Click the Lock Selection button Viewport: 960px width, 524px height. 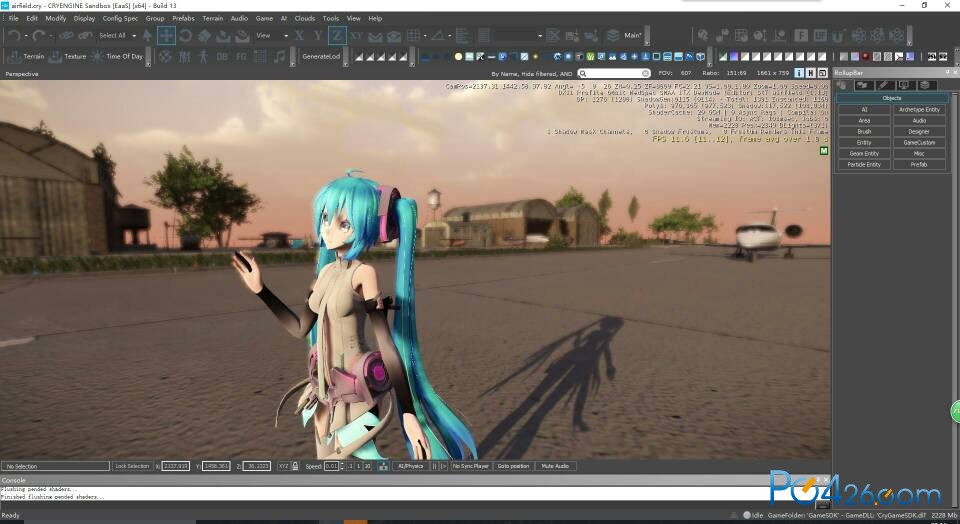click(x=132, y=466)
